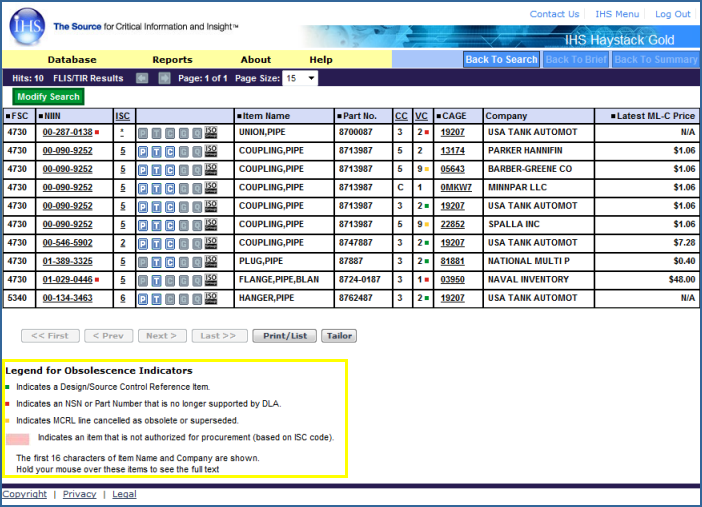
Task: Click the green Modify Search button
Action: pos(48,97)
